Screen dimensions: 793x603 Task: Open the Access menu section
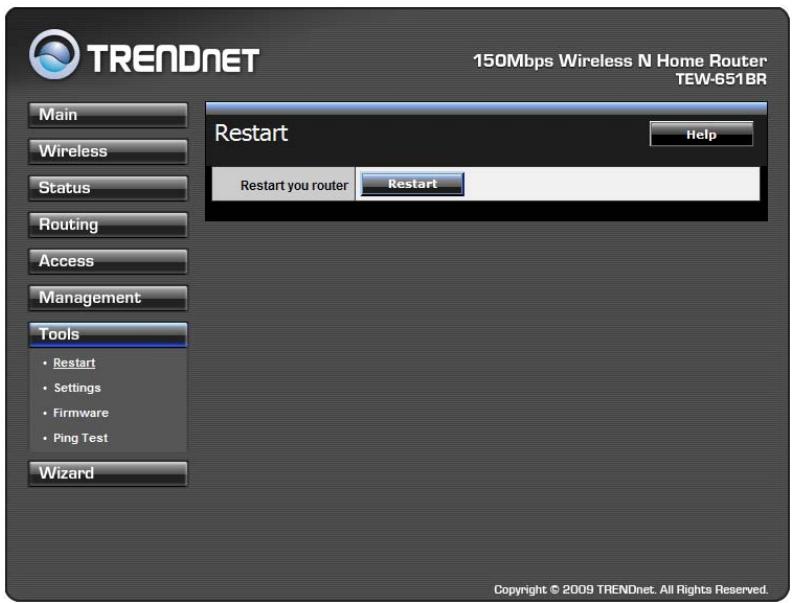(x=108, y=261)
